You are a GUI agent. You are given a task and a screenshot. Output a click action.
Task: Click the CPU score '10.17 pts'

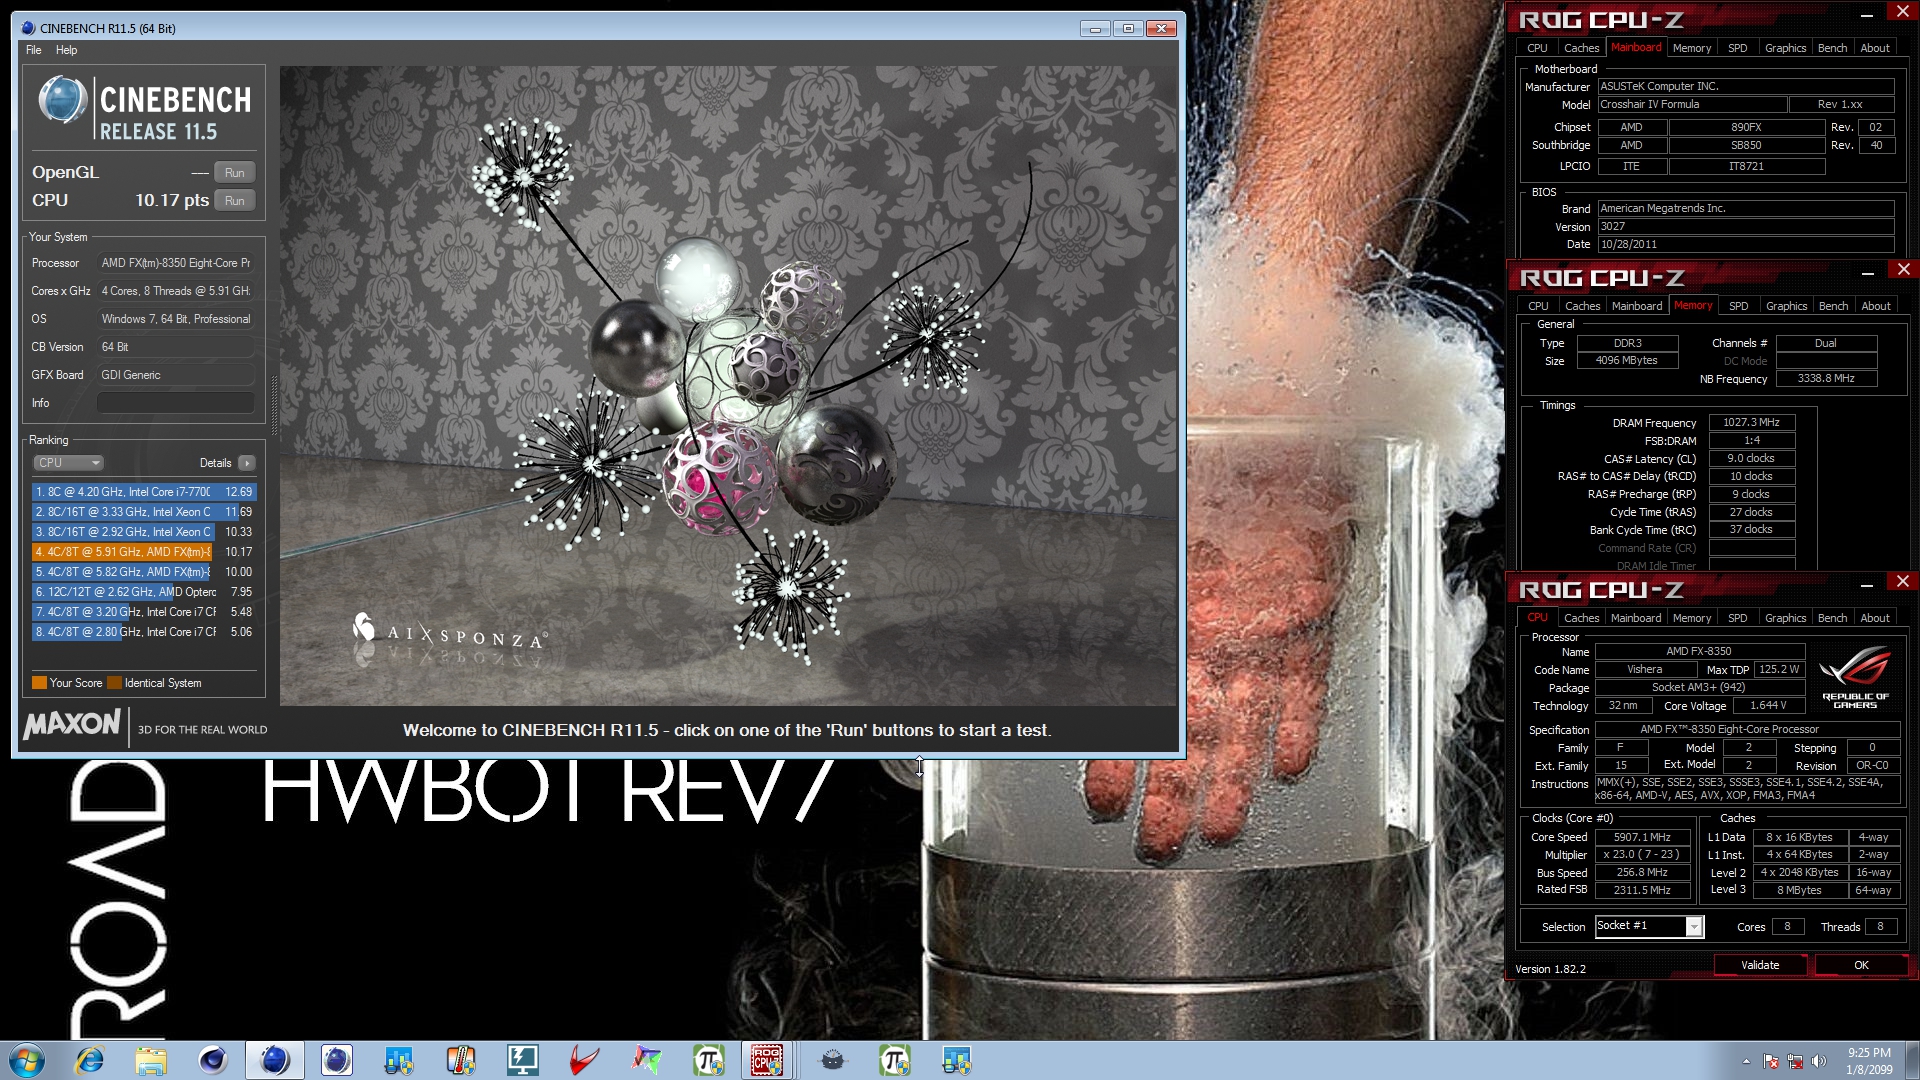pyautogui.click(x=172, y=200)
